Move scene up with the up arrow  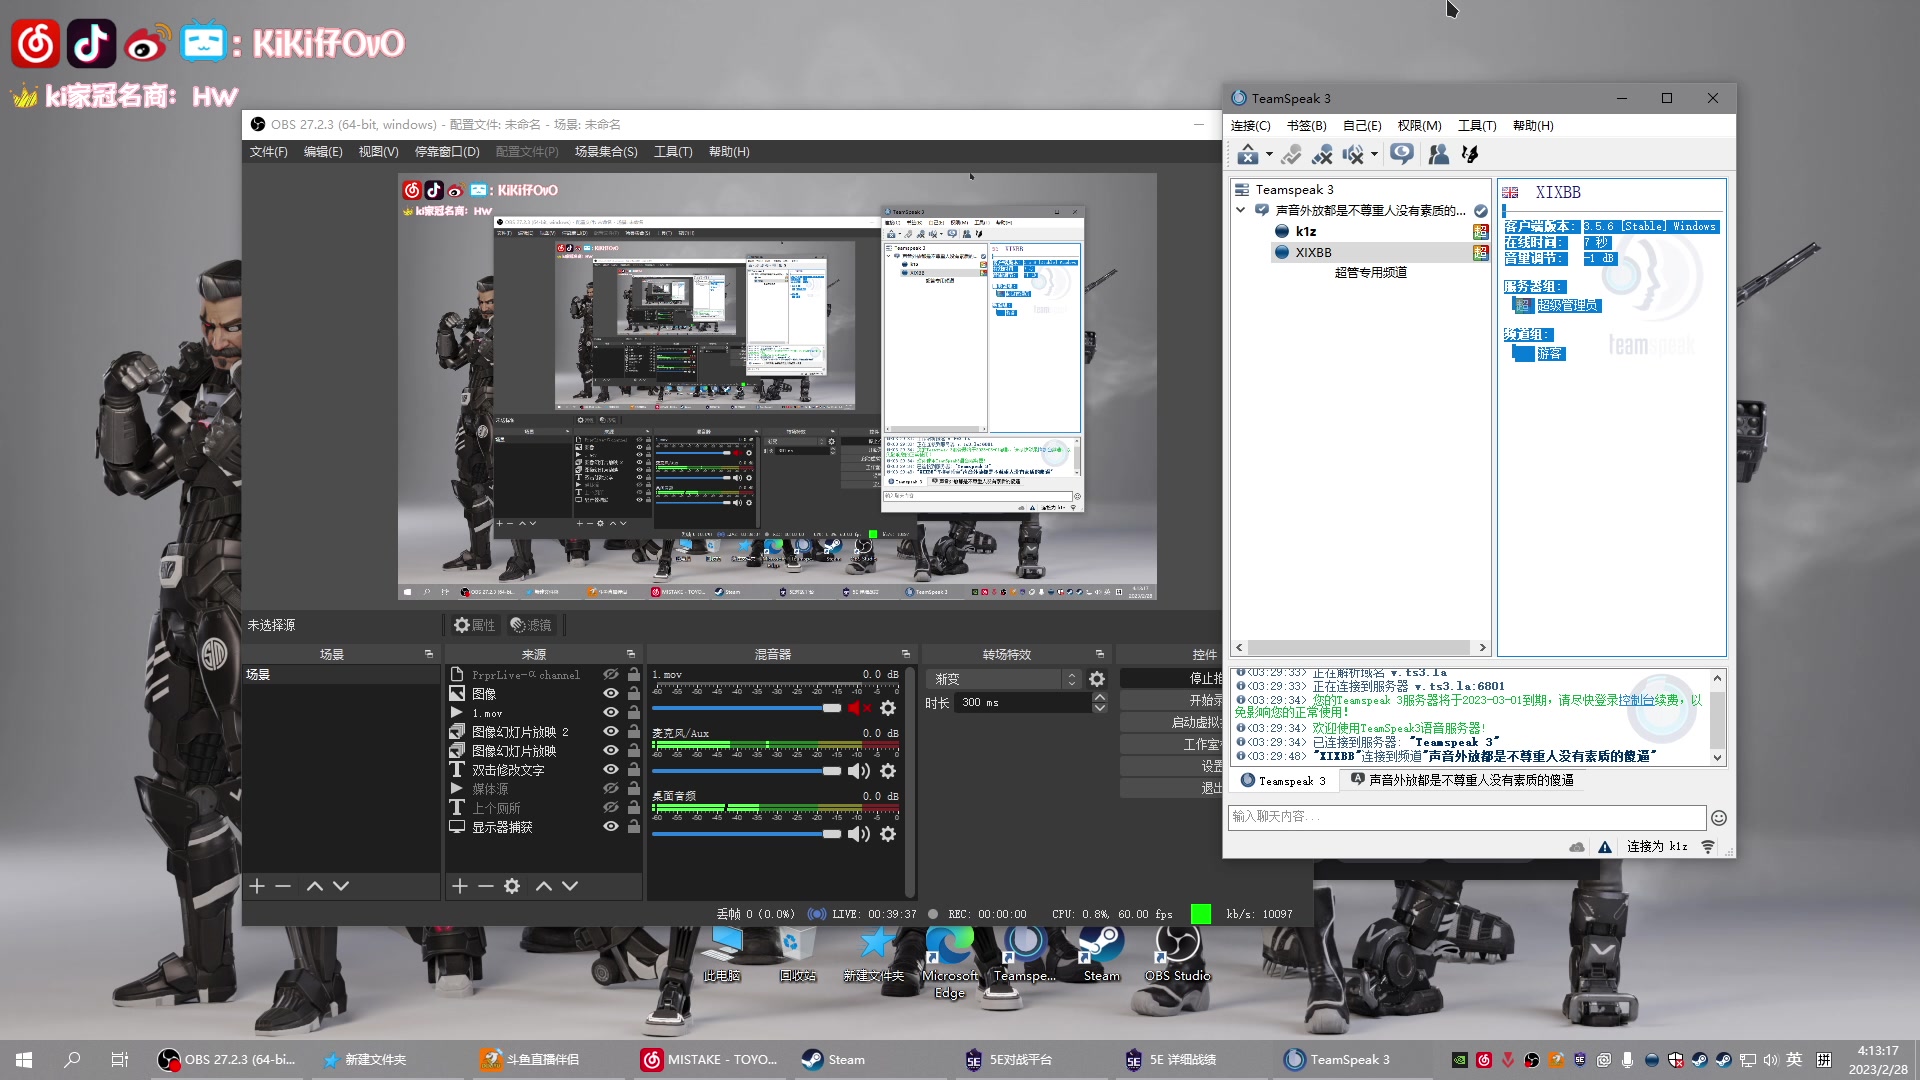(315, 886)
